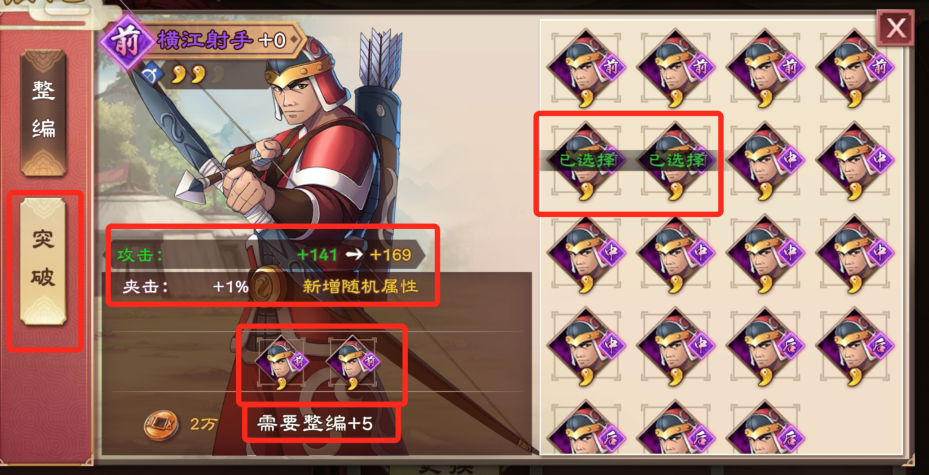This screenshot has width=929, height=475.
Task: Tap the purple 前 badge beside 横江射手
Action: [x=125, y=44]
